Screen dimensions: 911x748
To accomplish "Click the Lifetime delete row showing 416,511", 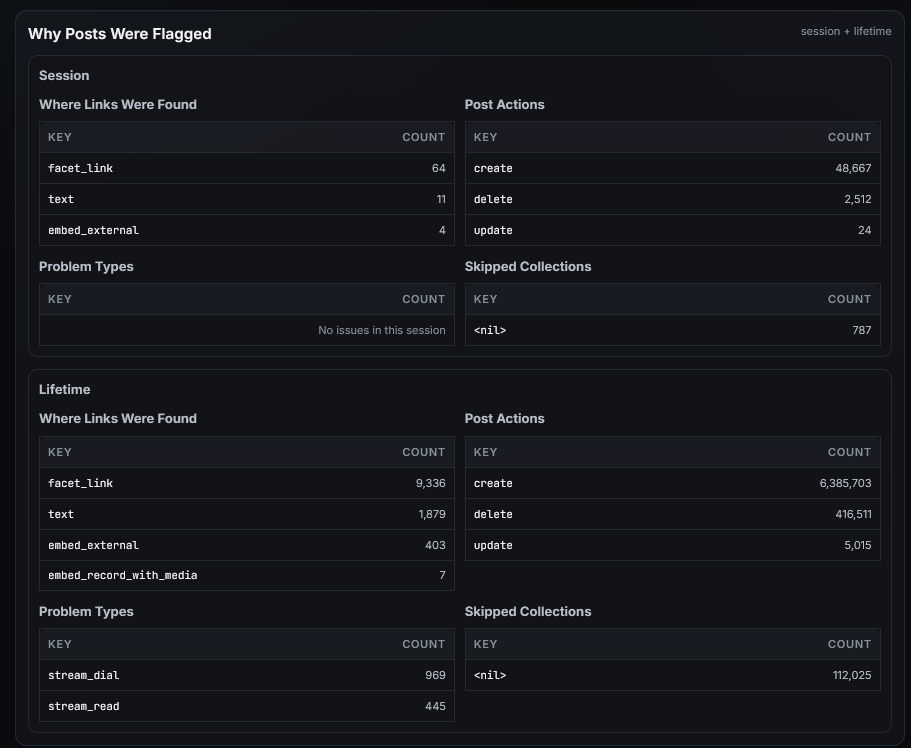I will pos(672,514).
